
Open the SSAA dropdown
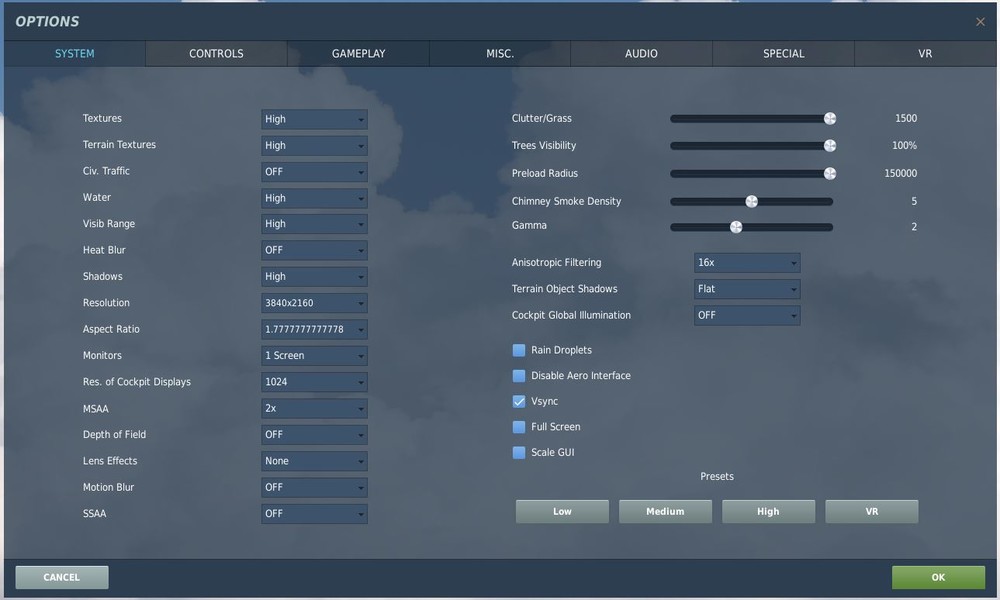(314, 513)
